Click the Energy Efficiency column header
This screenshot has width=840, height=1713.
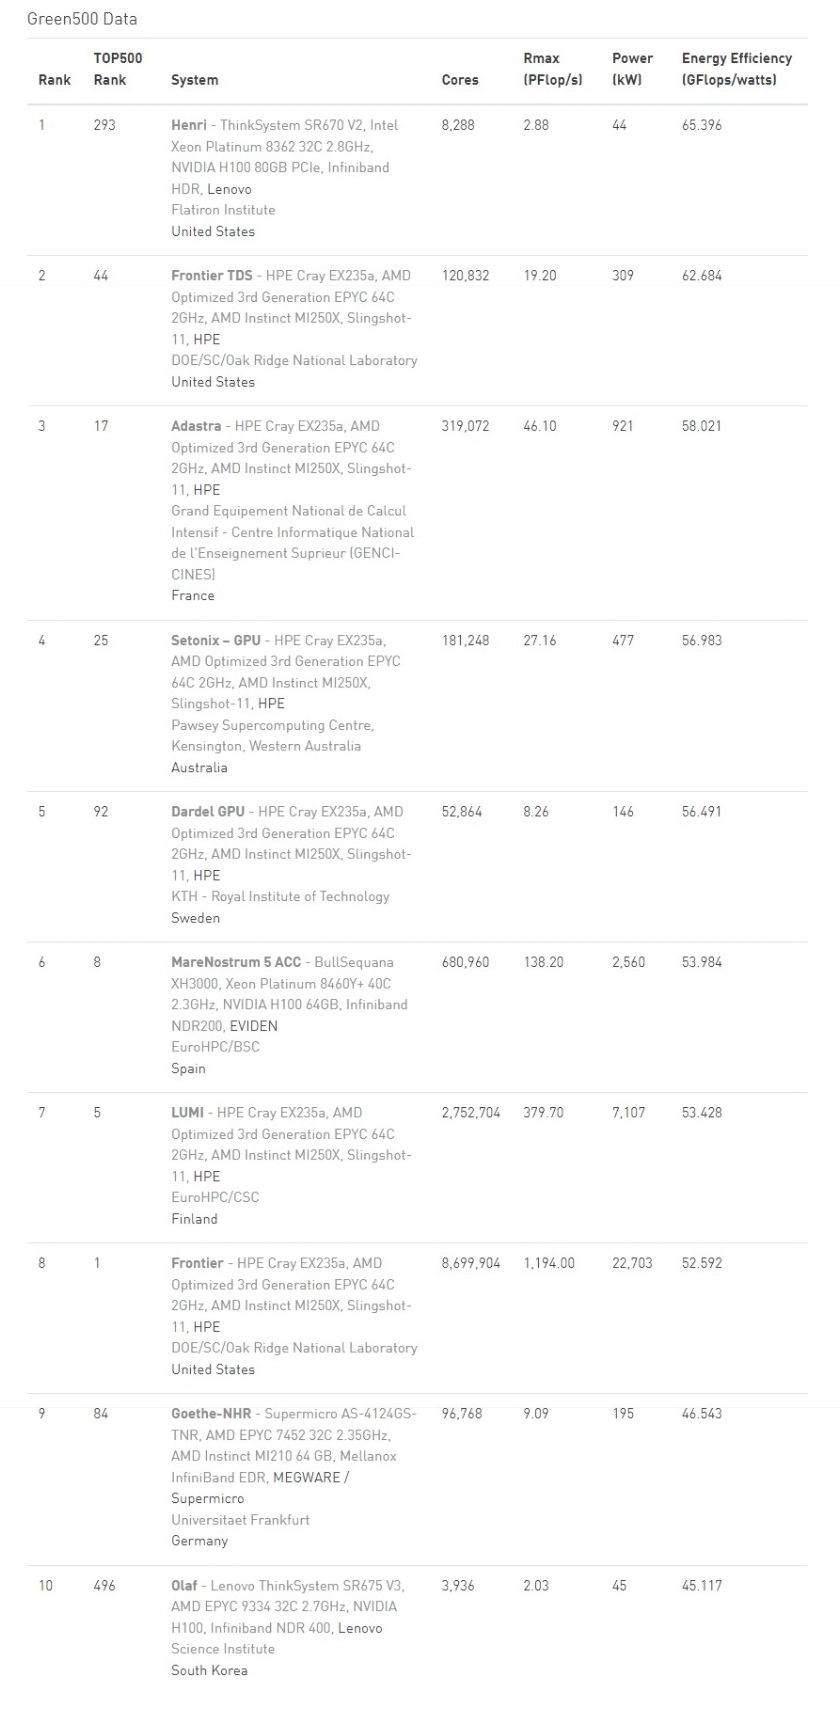736,69
